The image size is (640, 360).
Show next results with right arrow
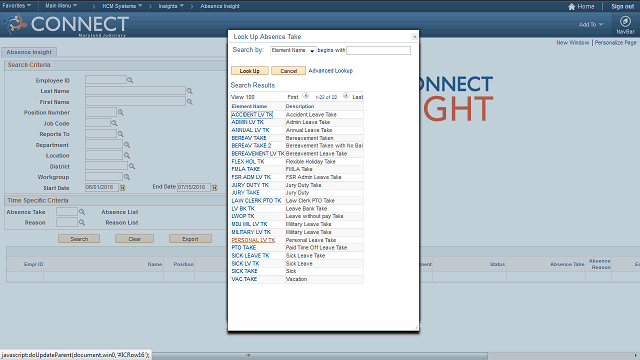[346, 96]
